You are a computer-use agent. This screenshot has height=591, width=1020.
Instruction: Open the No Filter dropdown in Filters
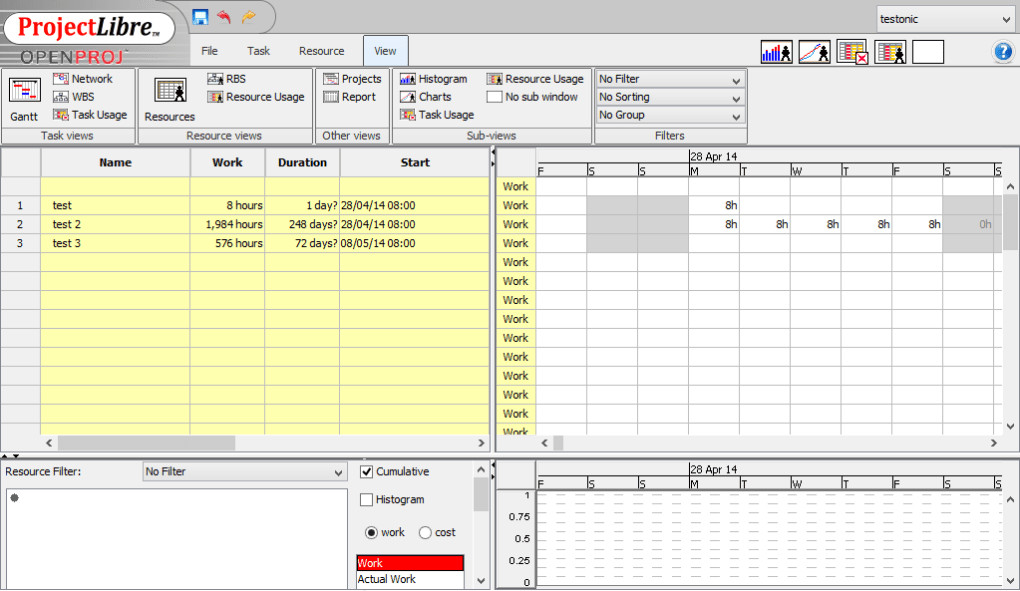click(670, 79)
